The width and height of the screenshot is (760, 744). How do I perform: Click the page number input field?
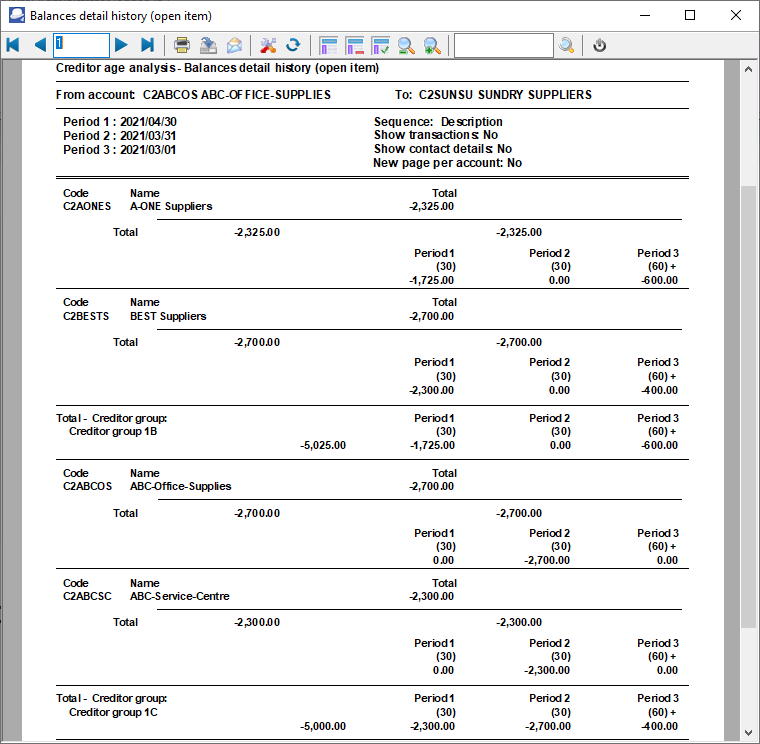(x=81, y=45)
